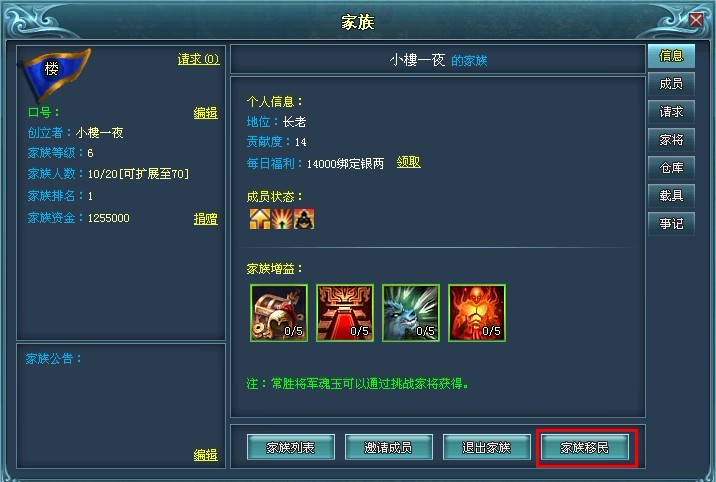Click the 捐赠 link beside family funds
This screenshot has height=482, width=716.
tap(205, 219)
